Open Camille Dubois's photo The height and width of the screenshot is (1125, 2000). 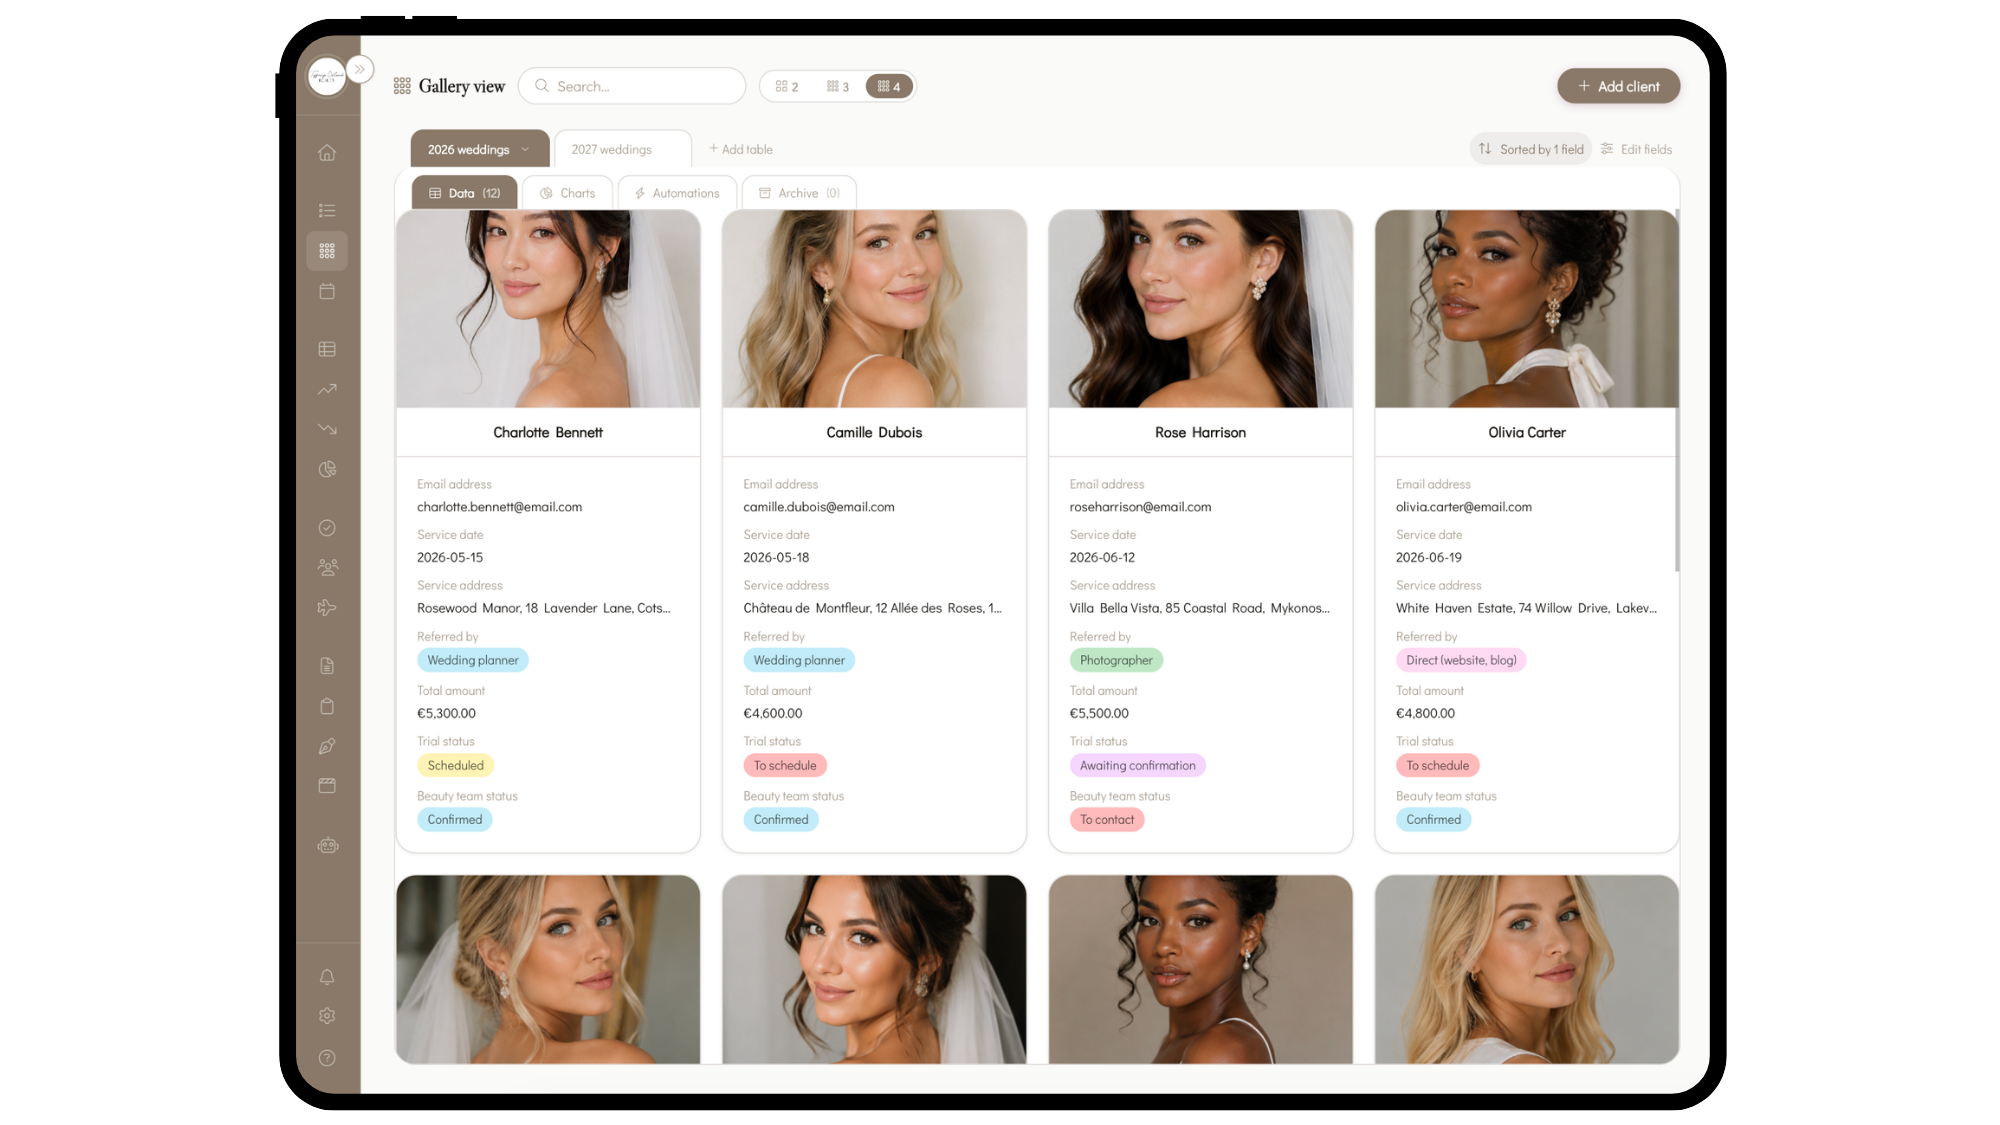[x=874, y=309]
